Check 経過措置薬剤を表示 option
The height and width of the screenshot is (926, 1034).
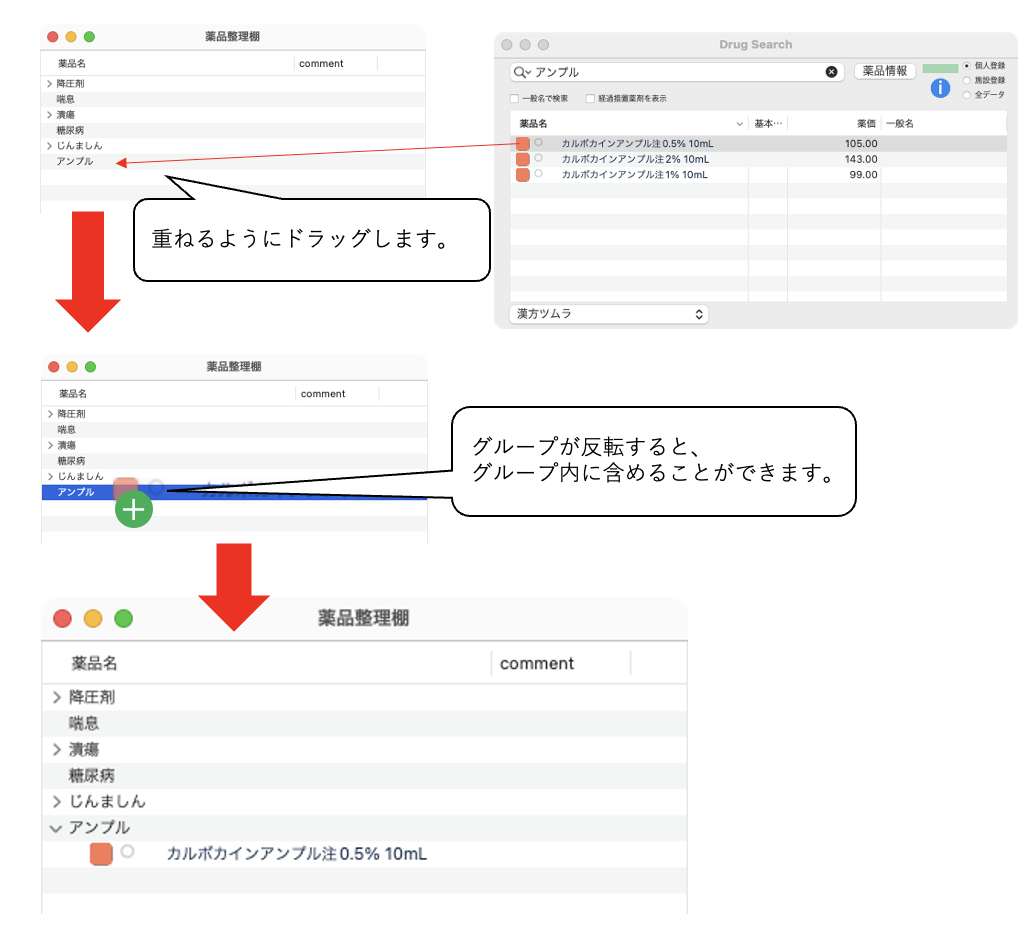(x=590, y=98)
